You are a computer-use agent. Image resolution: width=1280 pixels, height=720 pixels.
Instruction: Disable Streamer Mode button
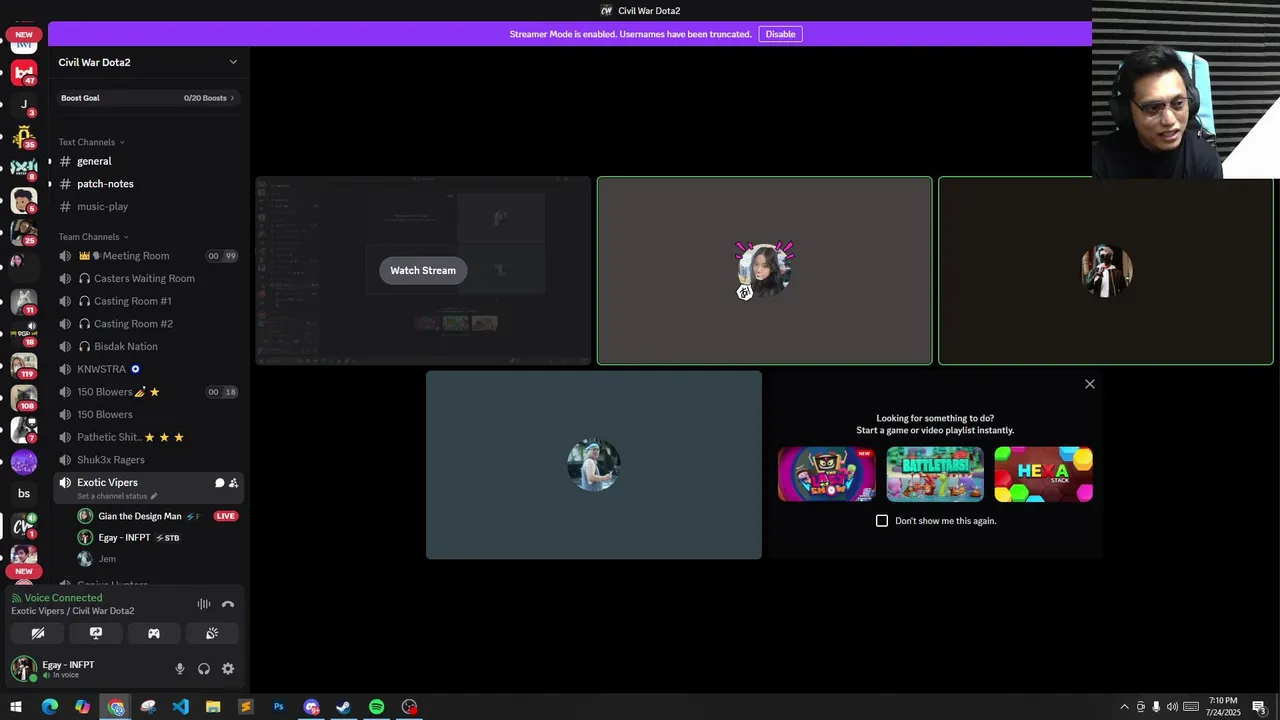pos(780,34)
